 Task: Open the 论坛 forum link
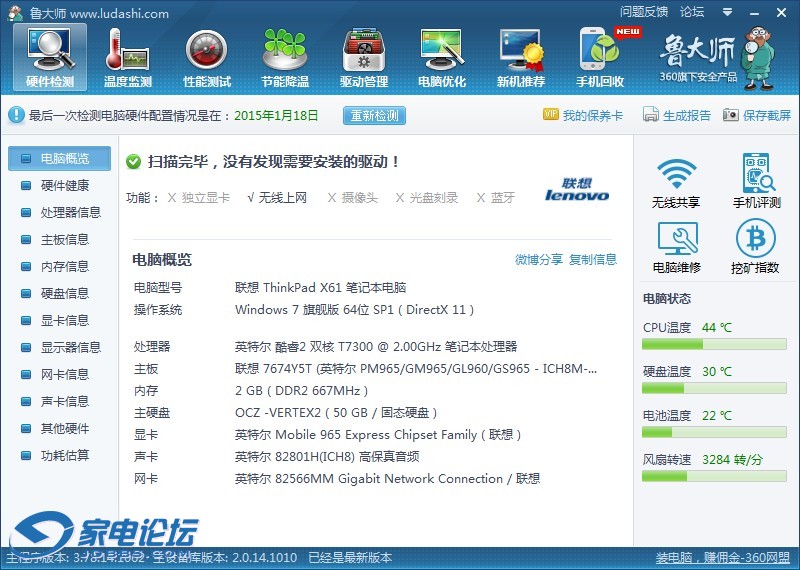(692, 12)
